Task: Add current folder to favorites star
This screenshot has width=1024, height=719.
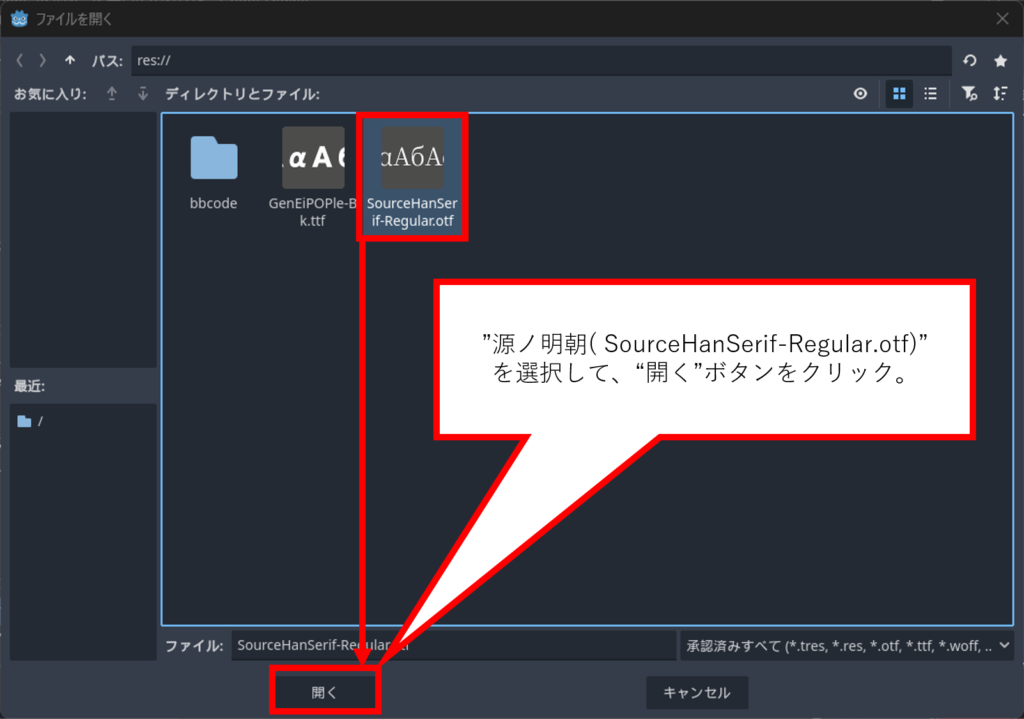Action: coord(1000,61)
